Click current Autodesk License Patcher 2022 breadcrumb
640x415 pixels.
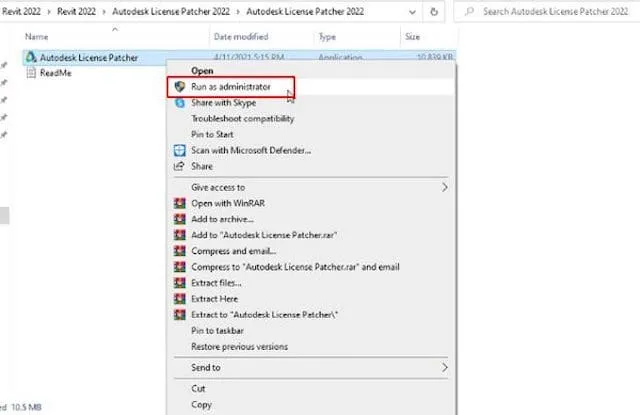coord(305,11)
